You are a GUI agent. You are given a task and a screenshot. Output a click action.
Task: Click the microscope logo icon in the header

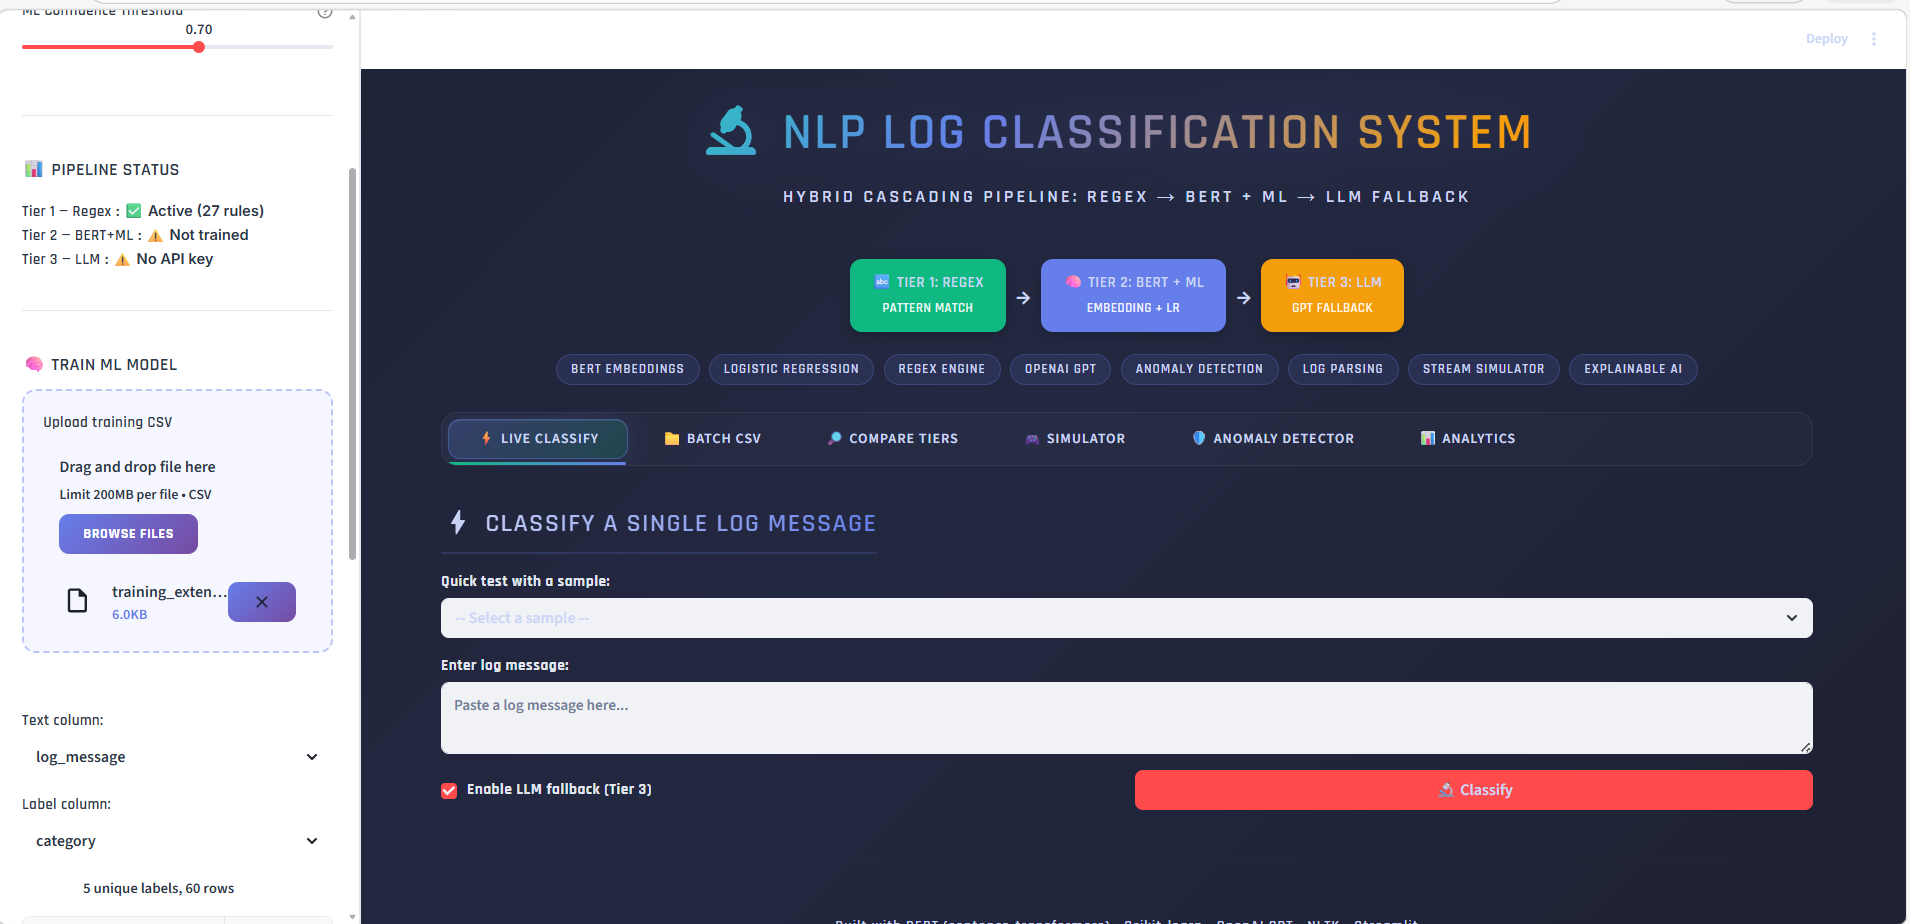(731, 131)
